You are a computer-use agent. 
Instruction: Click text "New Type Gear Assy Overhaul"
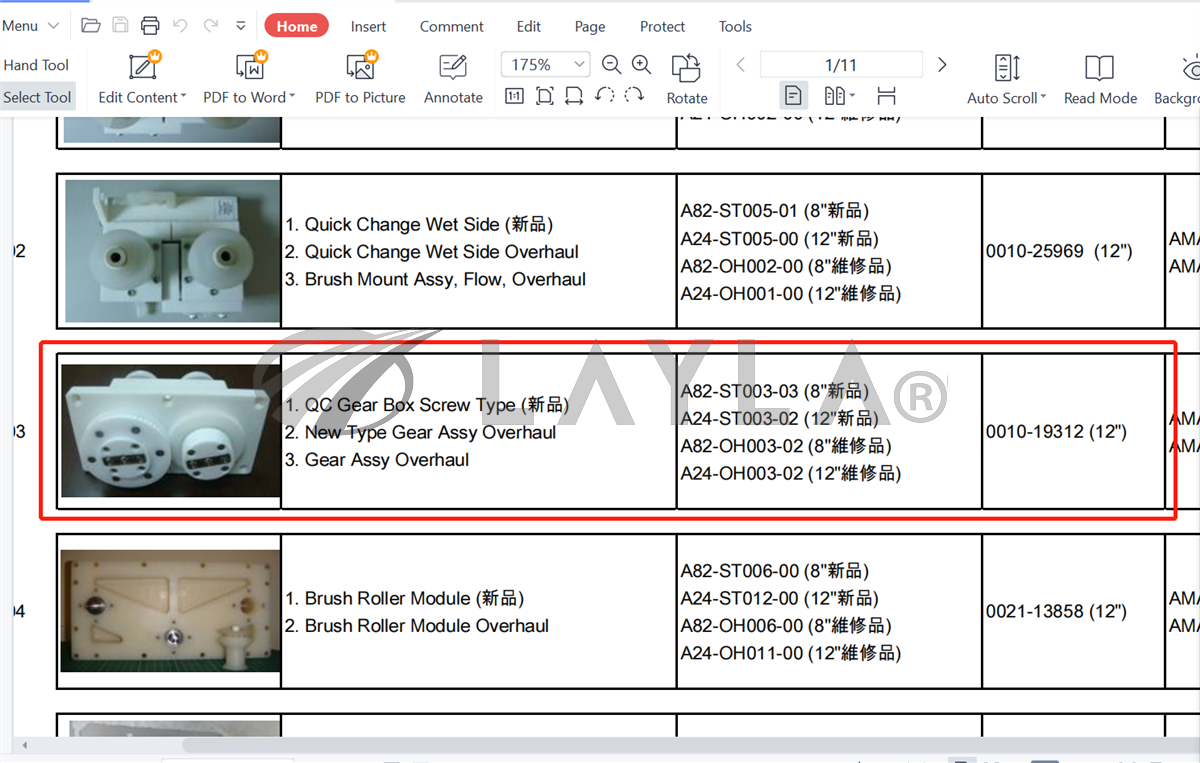[x=430, y=432]
